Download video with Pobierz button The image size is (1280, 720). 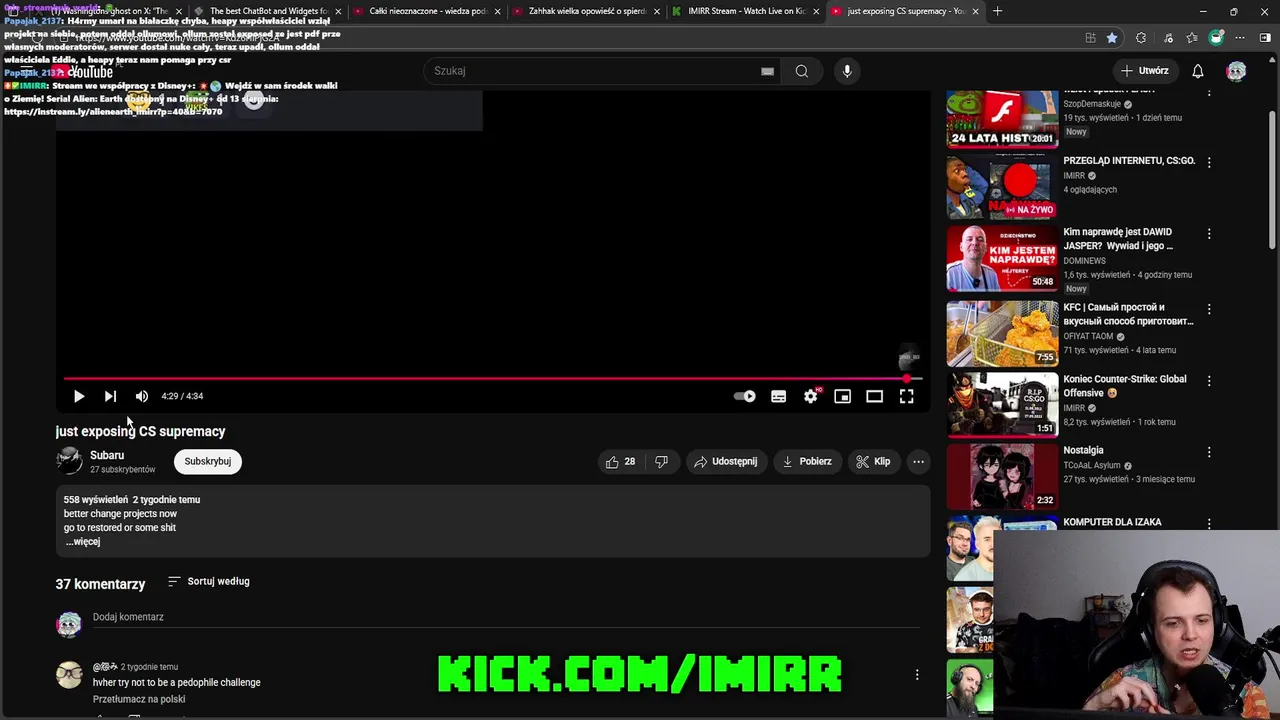[807, 461]
